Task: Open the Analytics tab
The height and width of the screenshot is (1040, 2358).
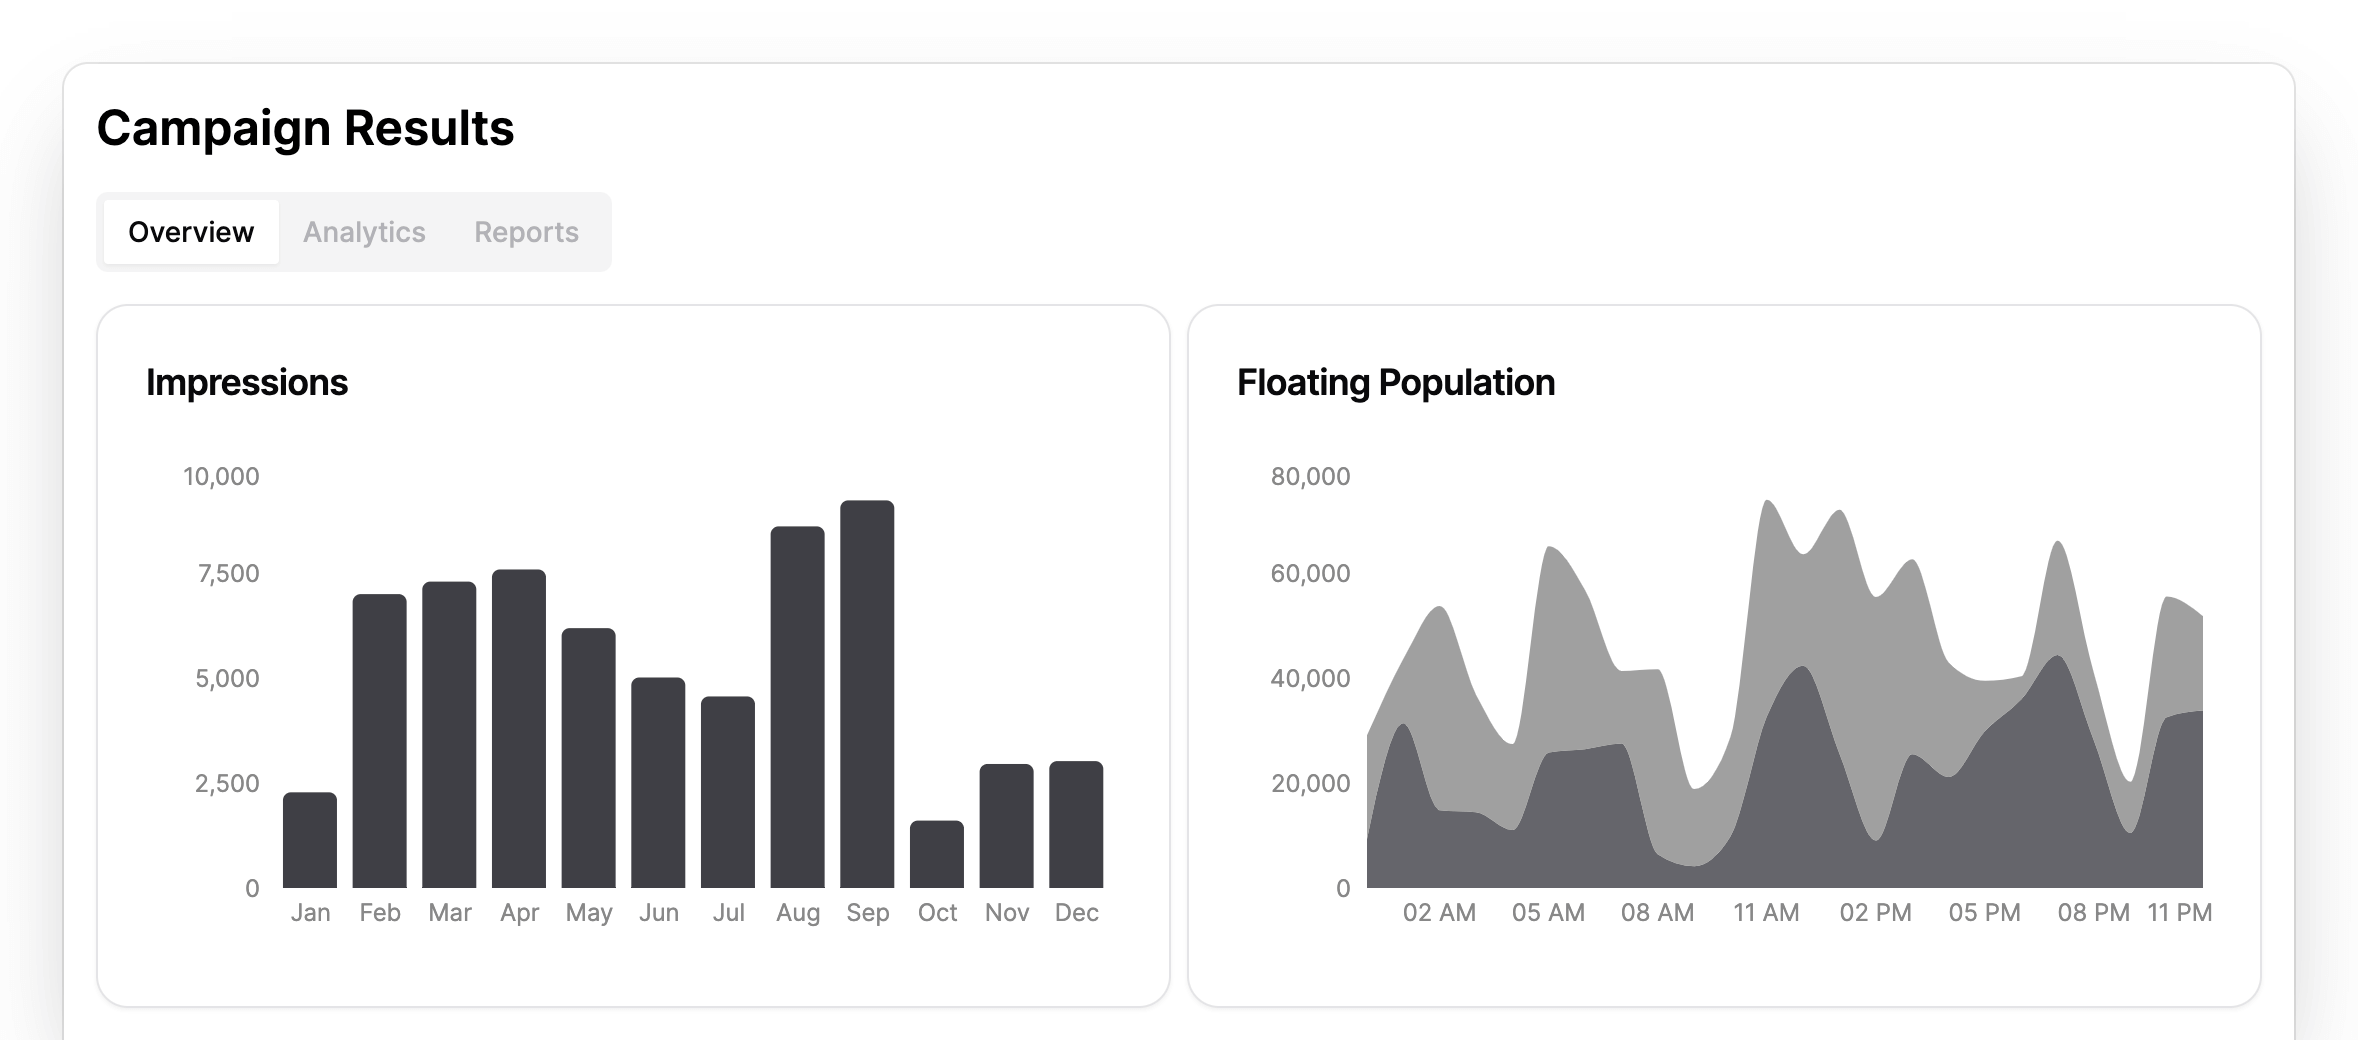Action: pos(364,232)
